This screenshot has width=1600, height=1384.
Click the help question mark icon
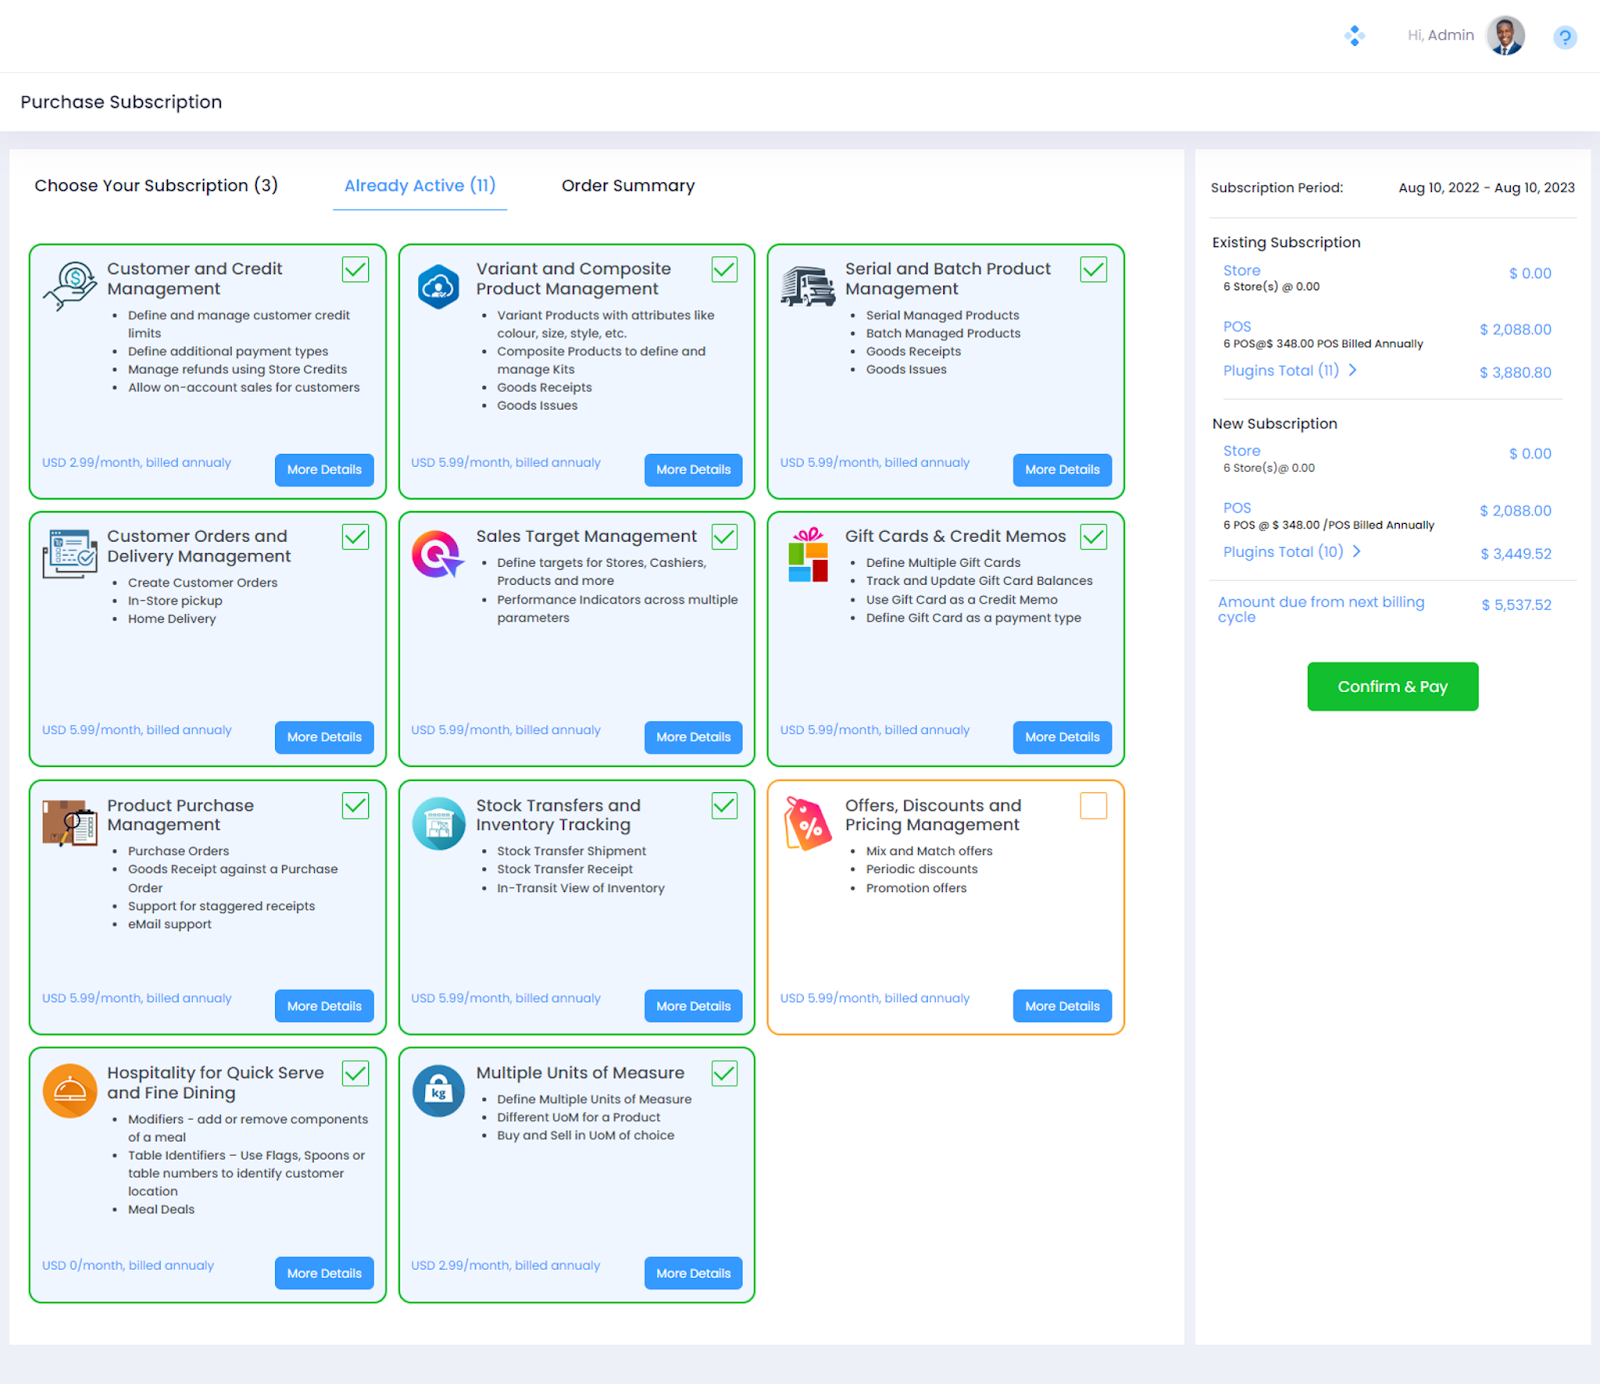(1564, 38)
